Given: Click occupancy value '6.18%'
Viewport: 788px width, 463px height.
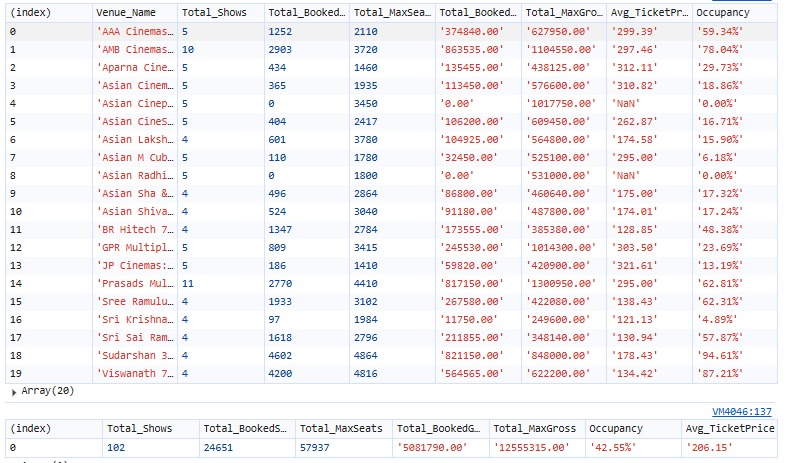Looking at the screenshot, I should click(717, 157).
